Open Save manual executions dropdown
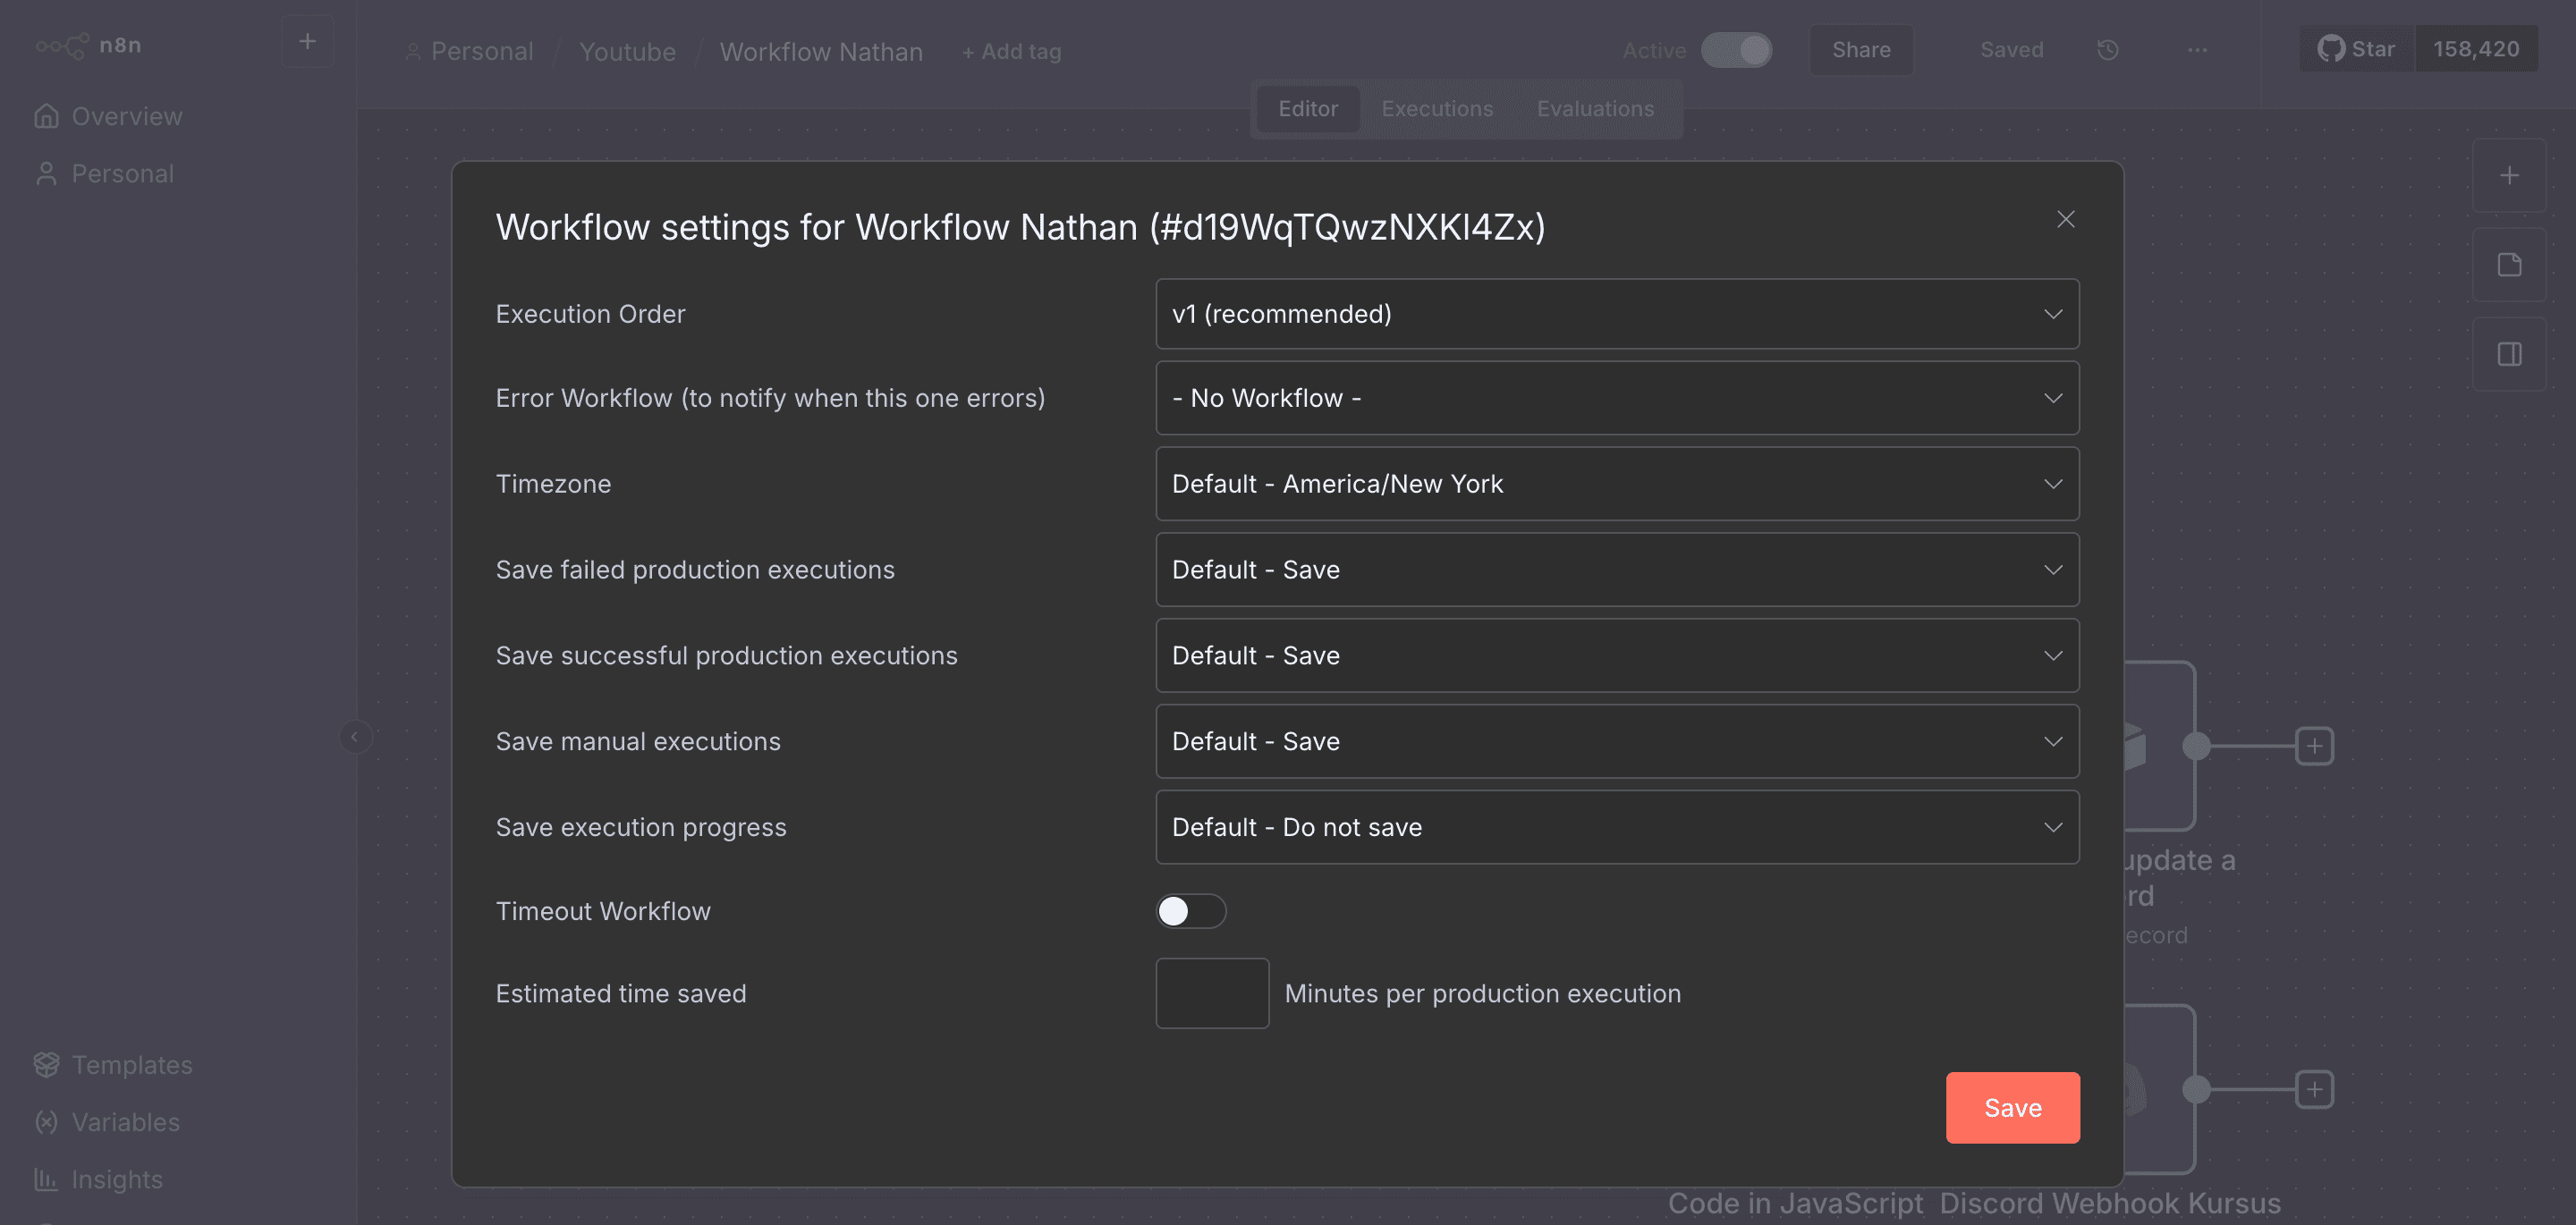Viewport: 2576px width, 1225px height. click(1617, 742)
